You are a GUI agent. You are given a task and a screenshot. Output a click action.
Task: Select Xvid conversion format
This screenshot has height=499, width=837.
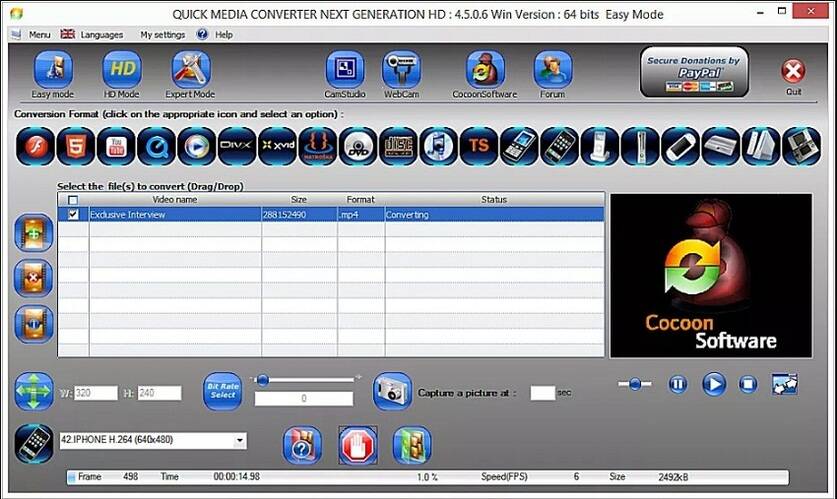tap(277, 146)
